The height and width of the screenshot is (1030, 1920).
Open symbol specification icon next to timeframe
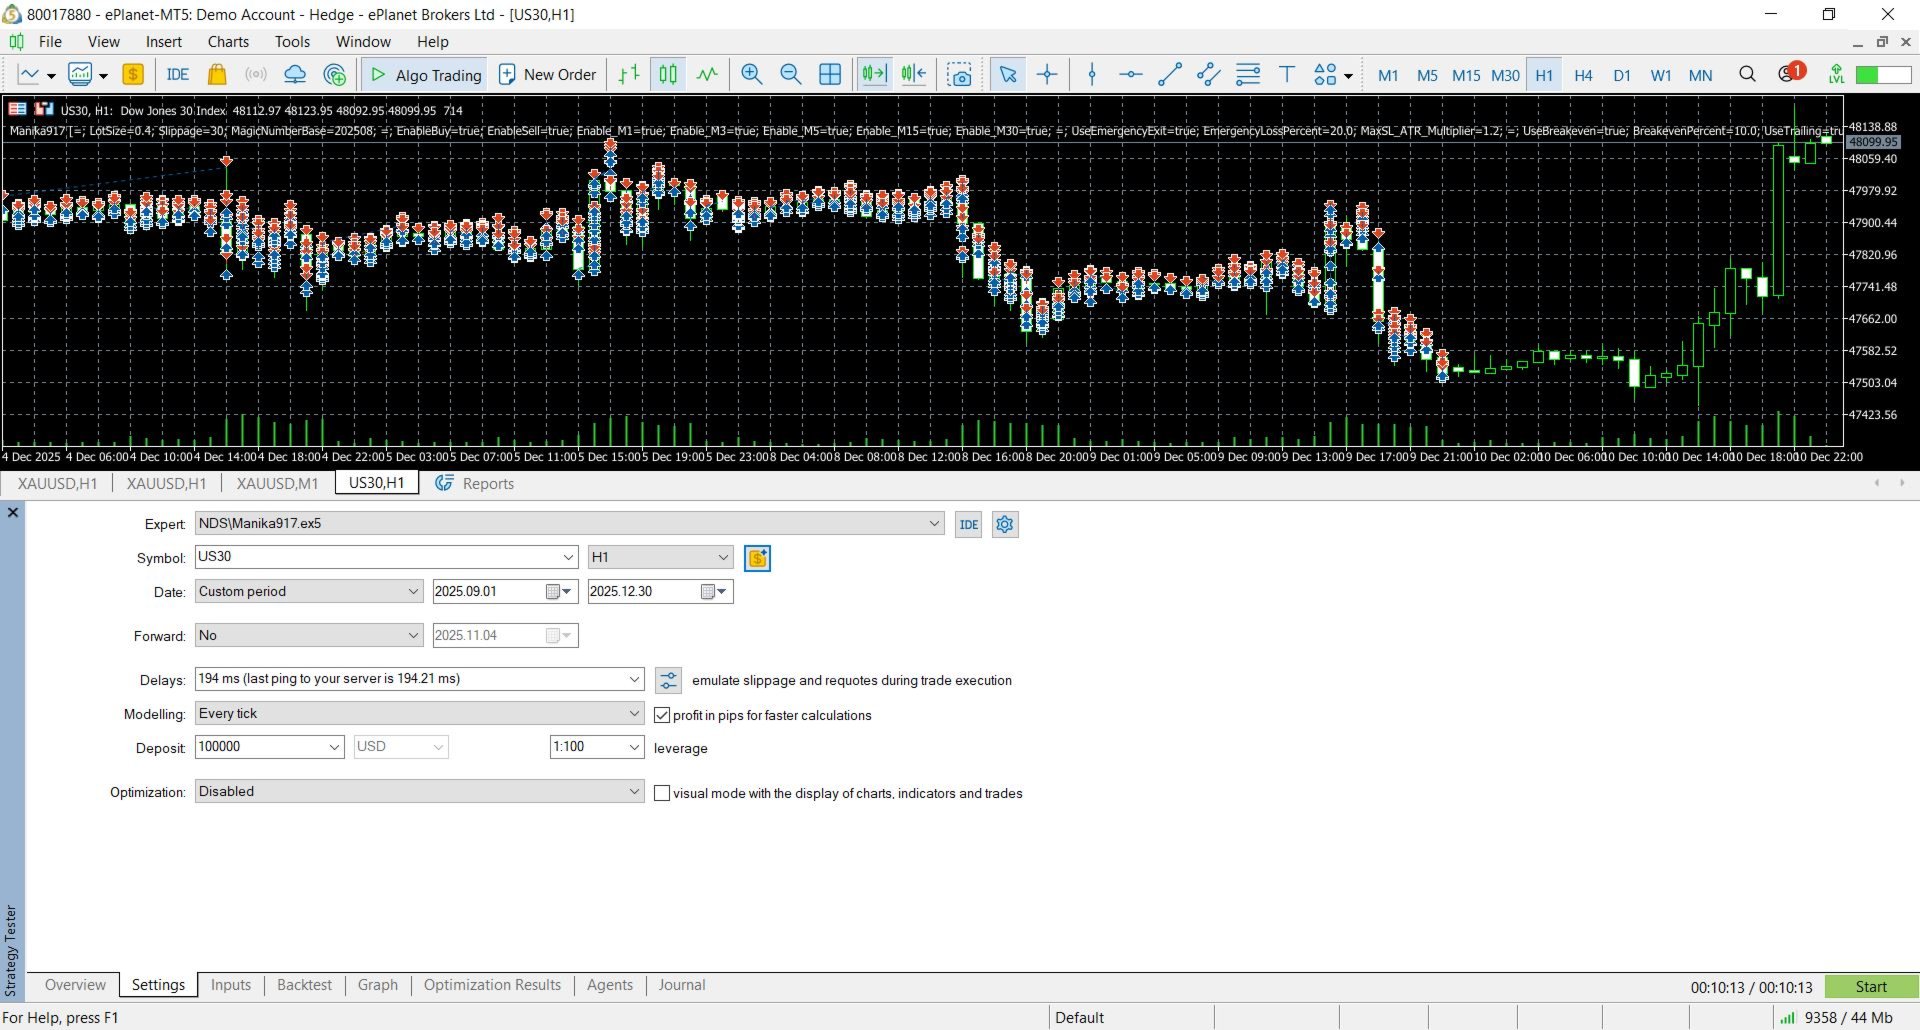coord(758,558)
